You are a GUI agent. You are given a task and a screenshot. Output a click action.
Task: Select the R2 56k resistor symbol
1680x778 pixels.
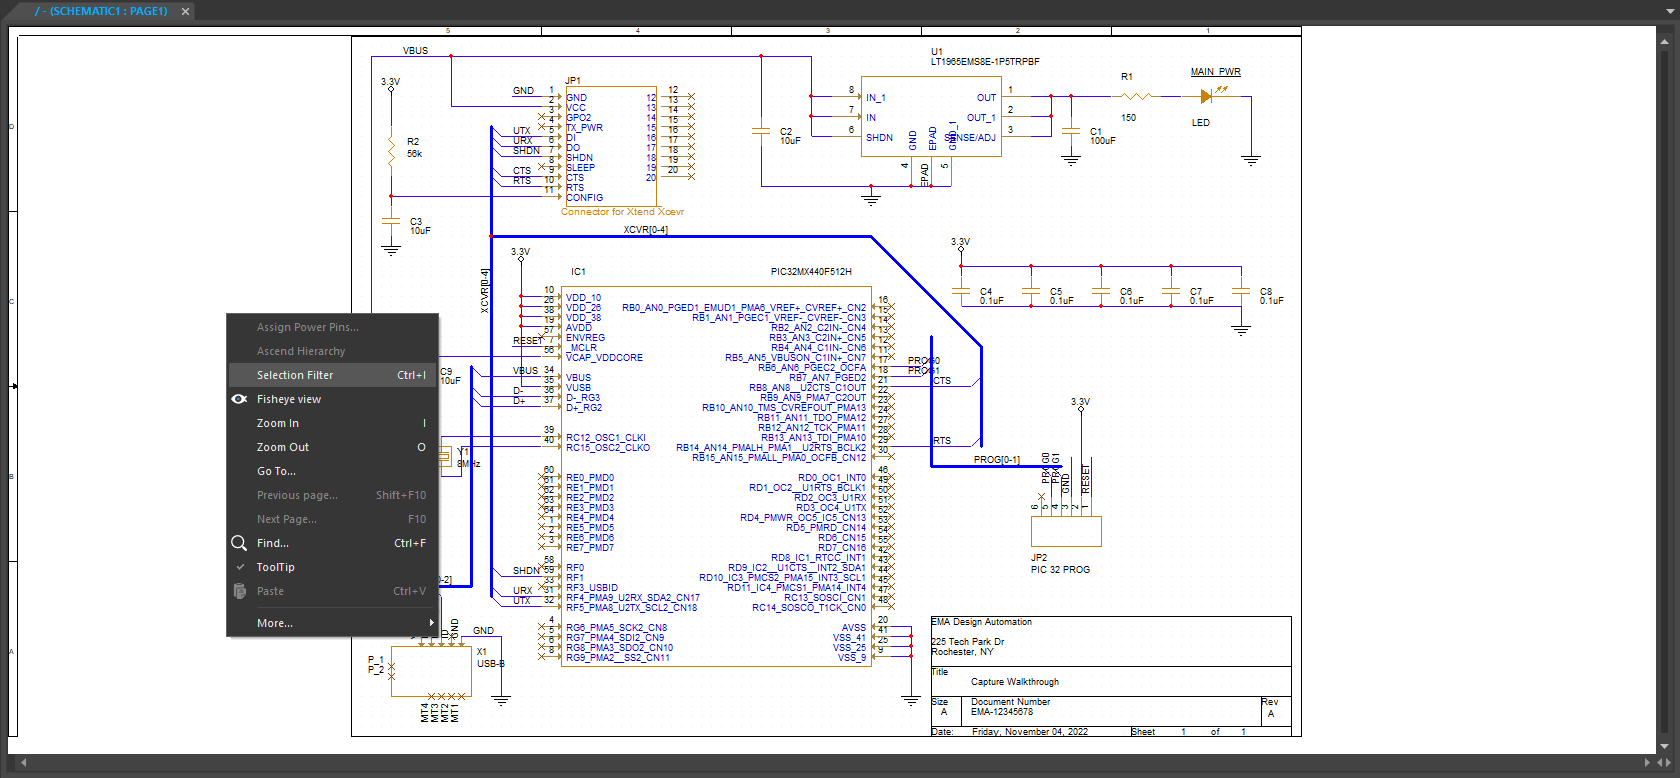pyautogui.click(x=391, y=150)
